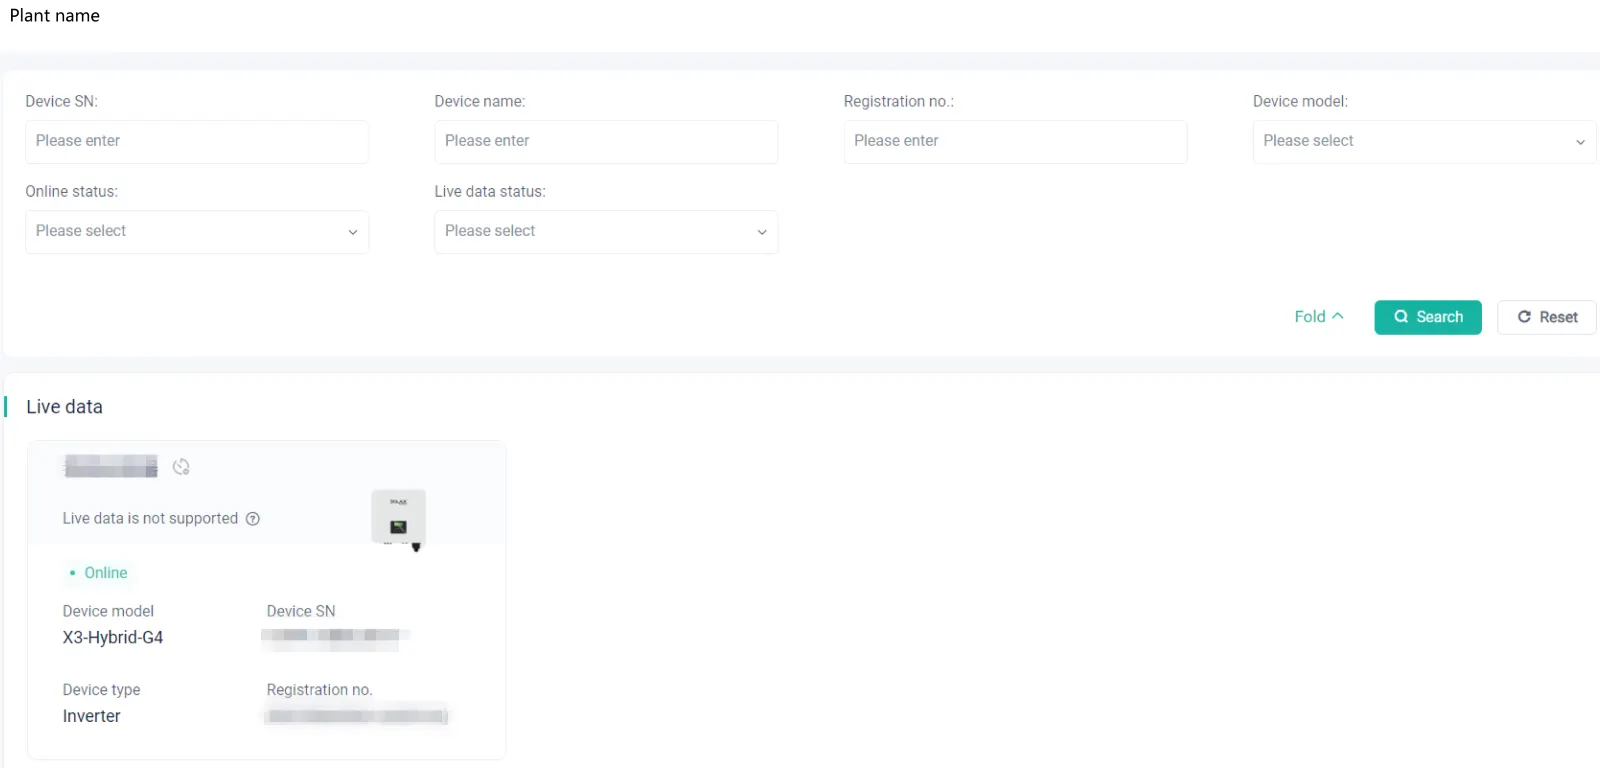Click the help icon next to Live data is not supported

tap(253, 519)
